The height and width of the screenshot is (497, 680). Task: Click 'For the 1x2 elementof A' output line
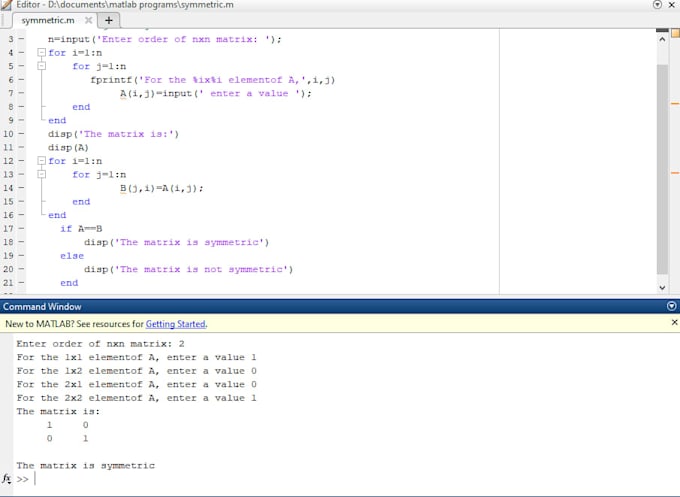(137, 371)
